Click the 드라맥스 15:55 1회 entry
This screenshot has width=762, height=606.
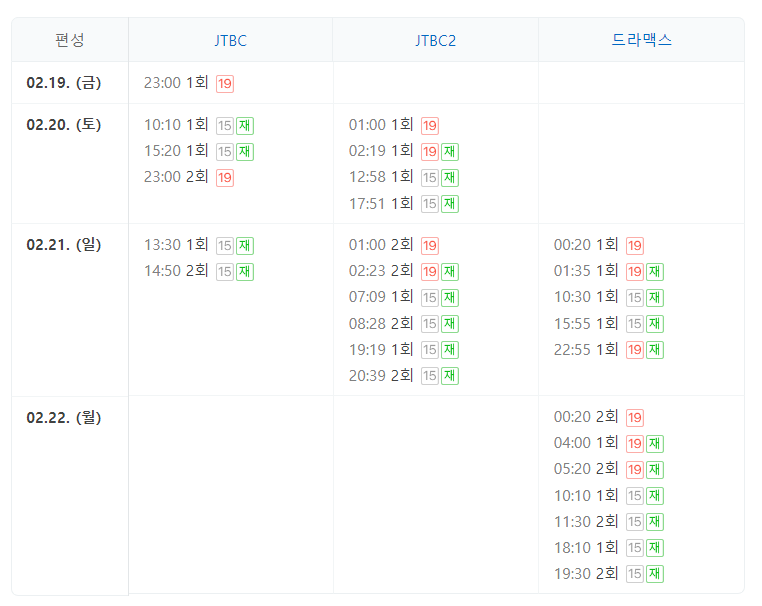click(x=586, y=323)
